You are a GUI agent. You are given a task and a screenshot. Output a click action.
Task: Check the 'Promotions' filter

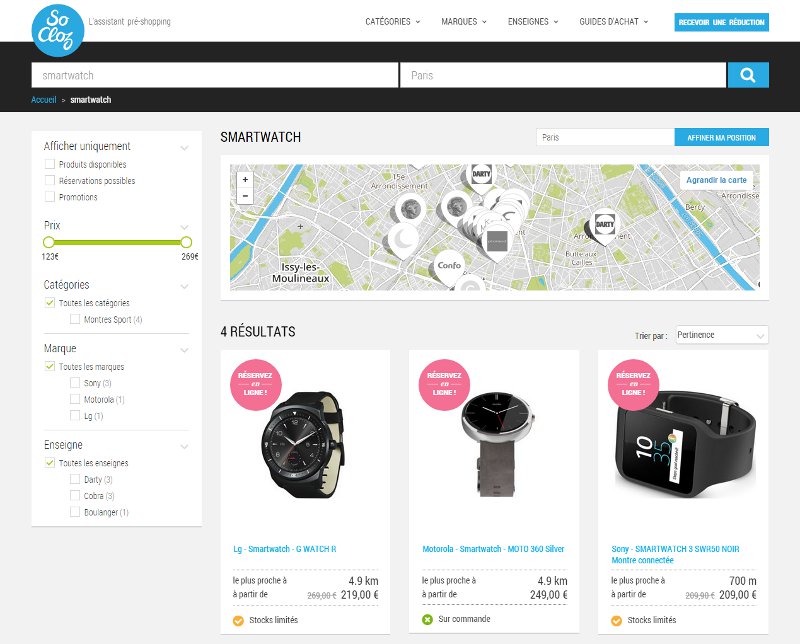[50, 197]
